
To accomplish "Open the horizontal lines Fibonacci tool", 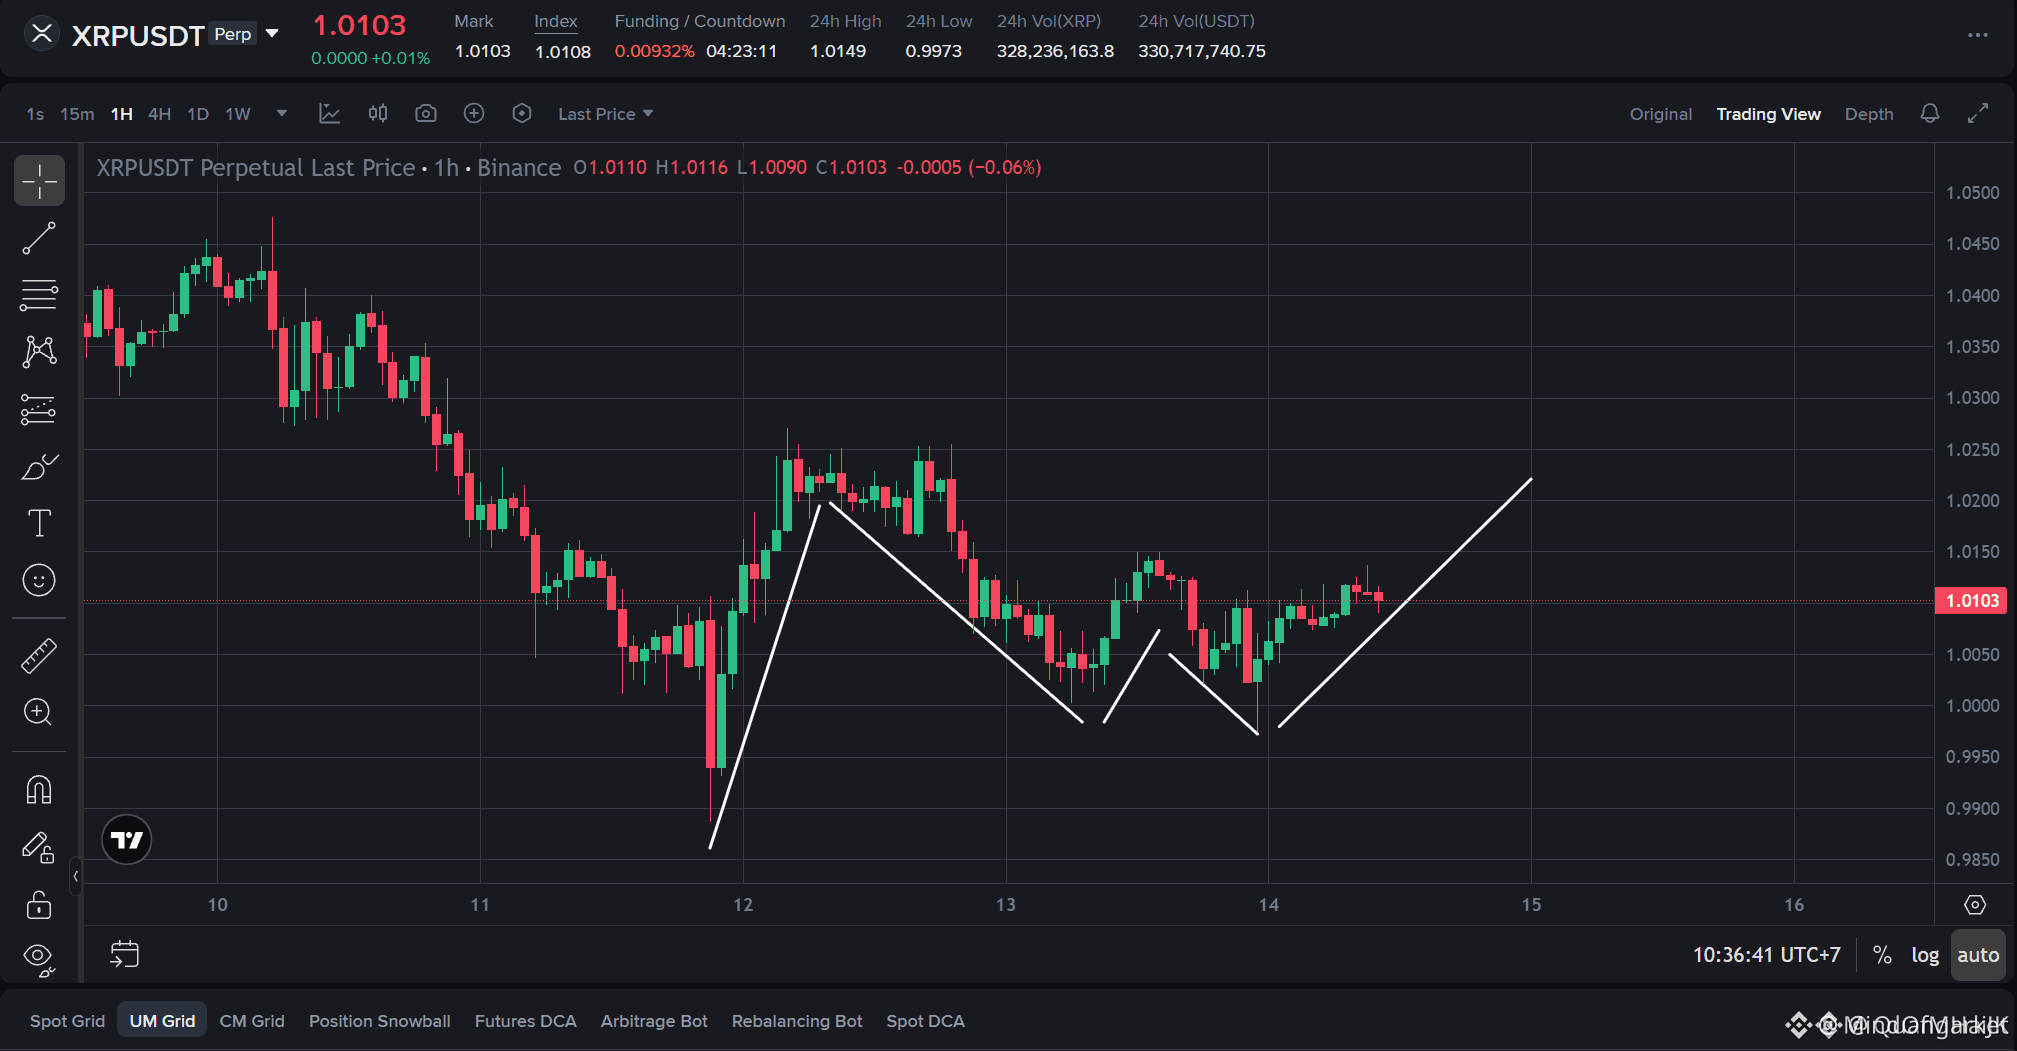I will 39,295.
